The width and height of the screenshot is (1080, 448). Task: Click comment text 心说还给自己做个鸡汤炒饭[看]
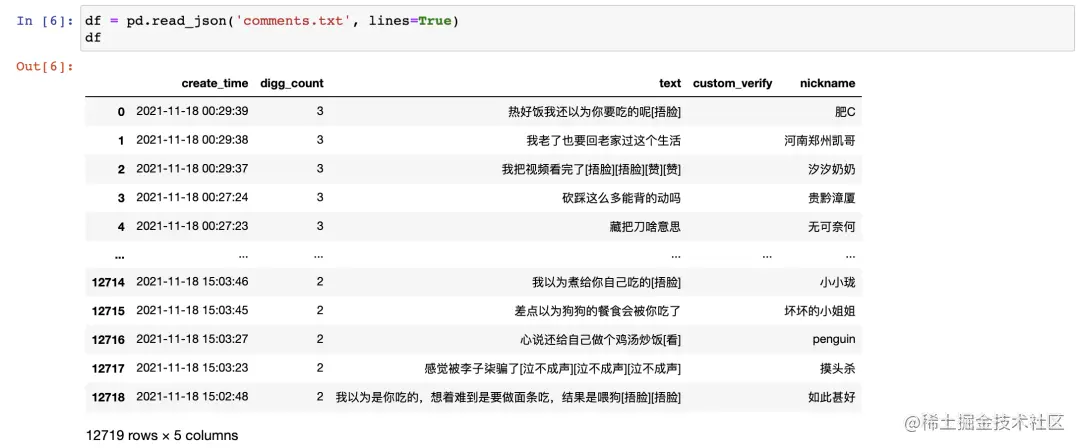(601, 340)
